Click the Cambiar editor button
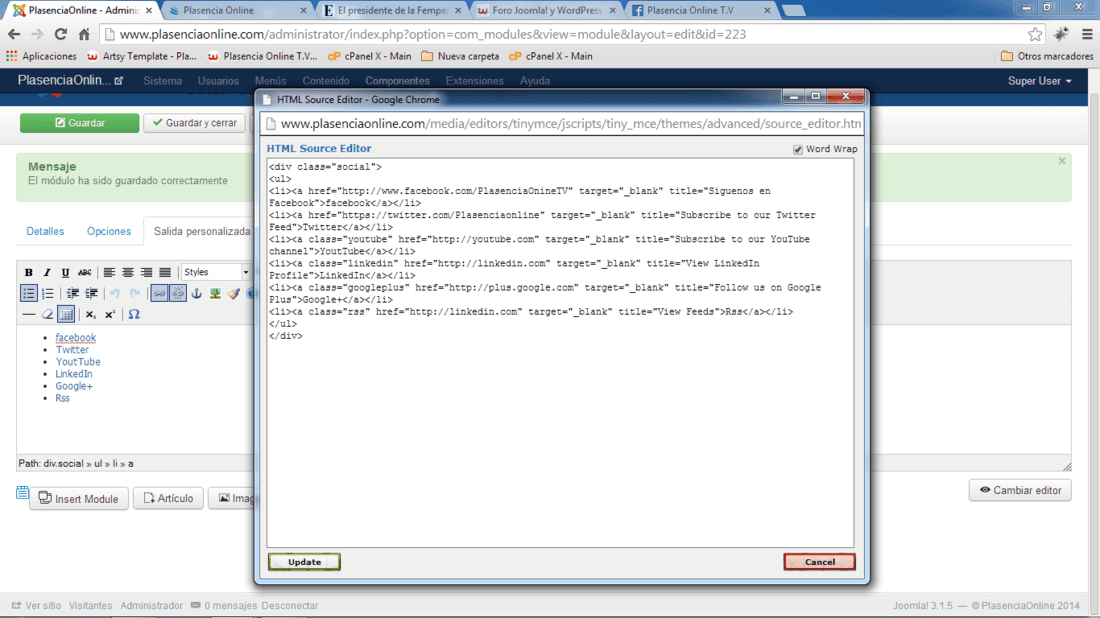 pos(1020,490)
